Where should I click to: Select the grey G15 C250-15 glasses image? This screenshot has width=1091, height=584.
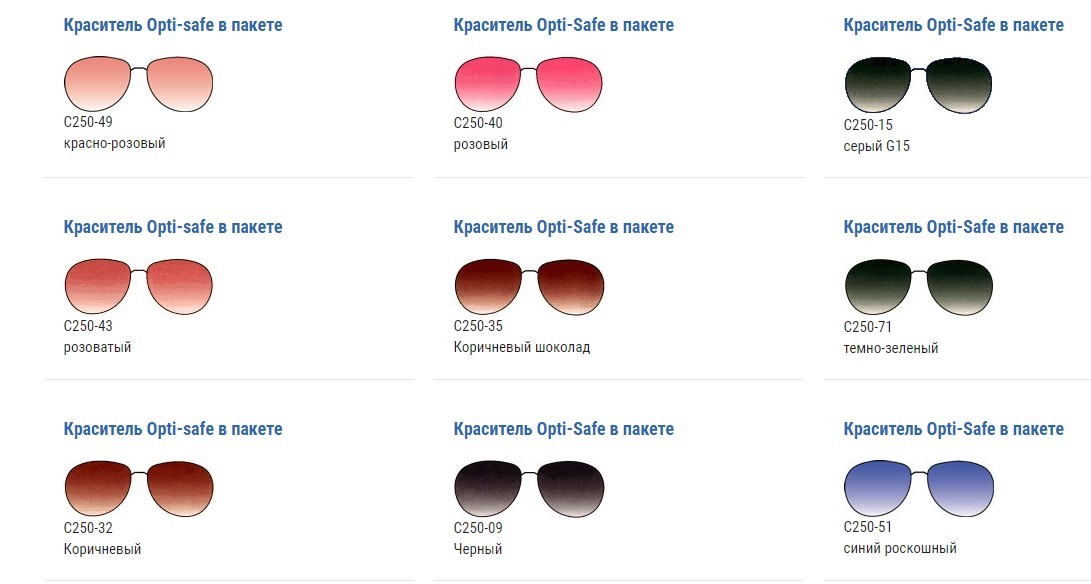(918, 85)
